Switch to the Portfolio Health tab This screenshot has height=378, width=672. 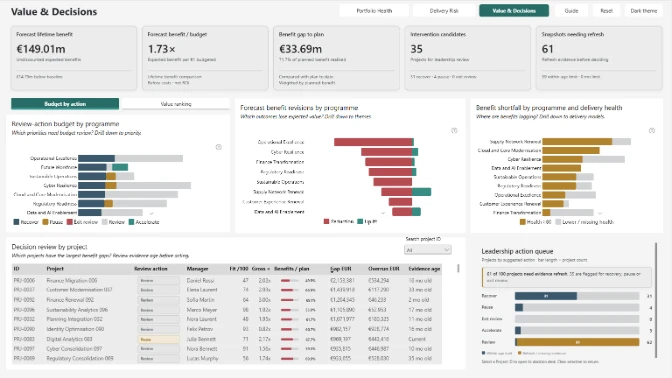[x=374, y=11]
